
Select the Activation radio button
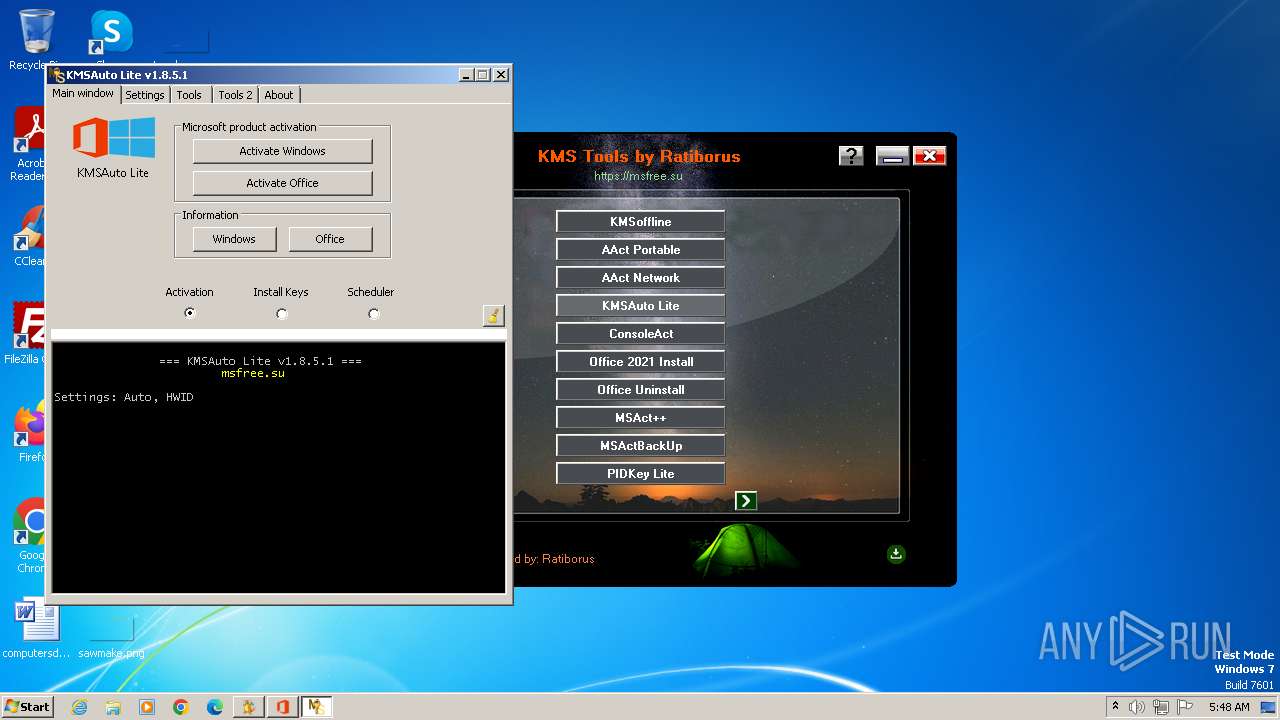[x=190, y=313]
